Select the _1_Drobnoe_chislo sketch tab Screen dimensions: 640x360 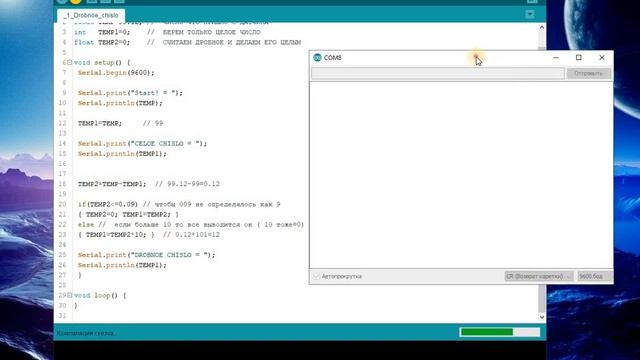[x=91, y=15]
